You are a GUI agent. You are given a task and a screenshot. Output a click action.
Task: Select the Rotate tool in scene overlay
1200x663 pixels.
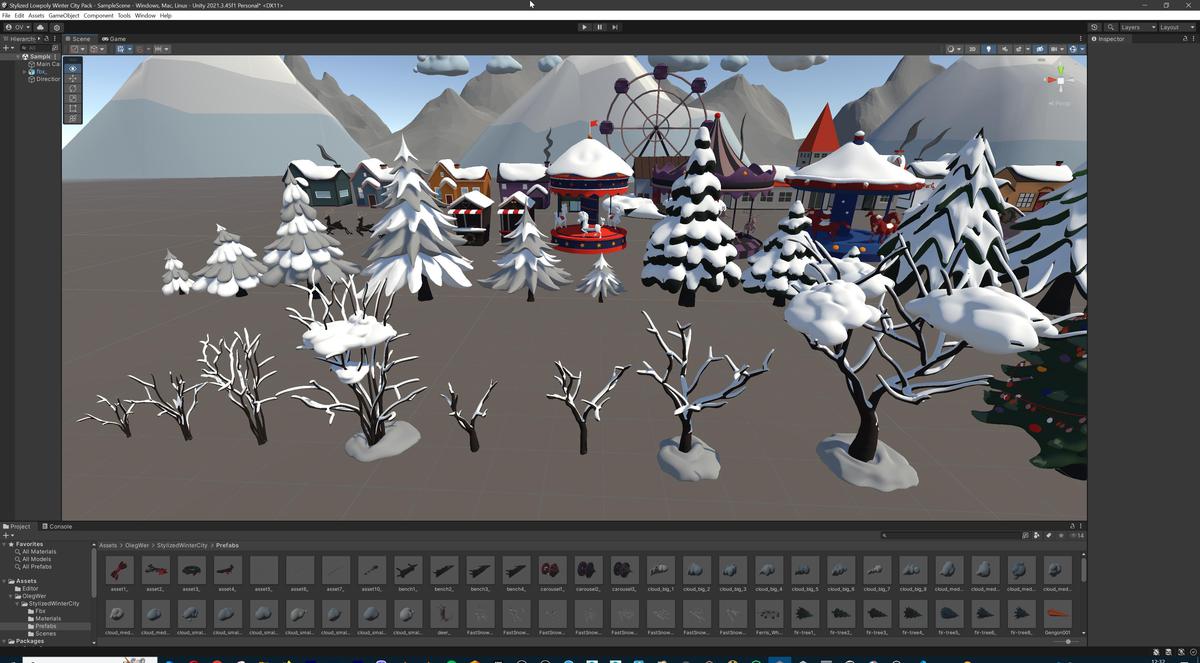click(72, 88)
